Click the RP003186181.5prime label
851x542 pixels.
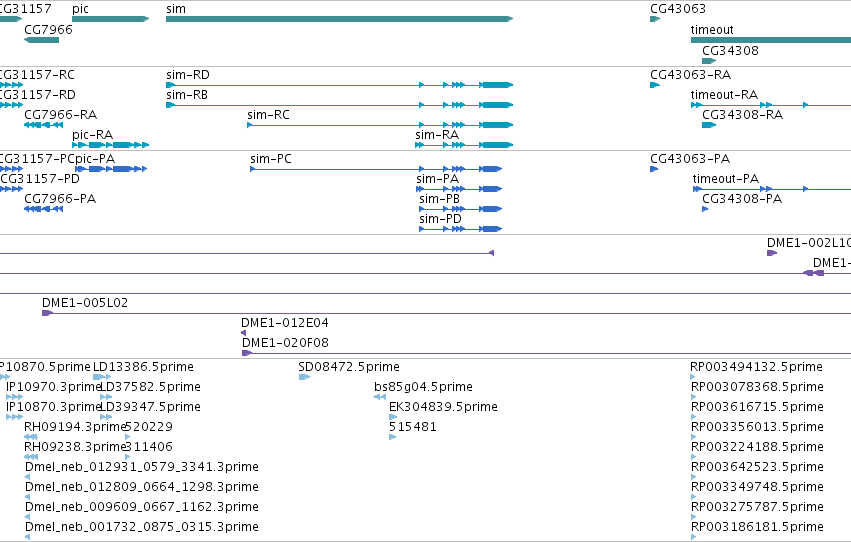[757, 528]
